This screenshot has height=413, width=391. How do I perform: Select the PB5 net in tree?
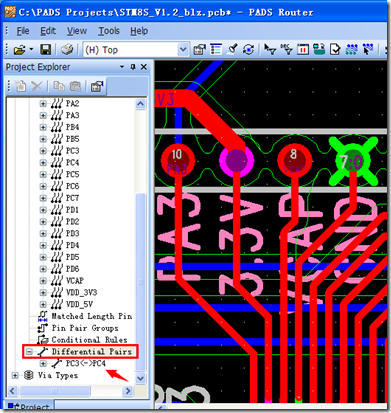[72, 139]
